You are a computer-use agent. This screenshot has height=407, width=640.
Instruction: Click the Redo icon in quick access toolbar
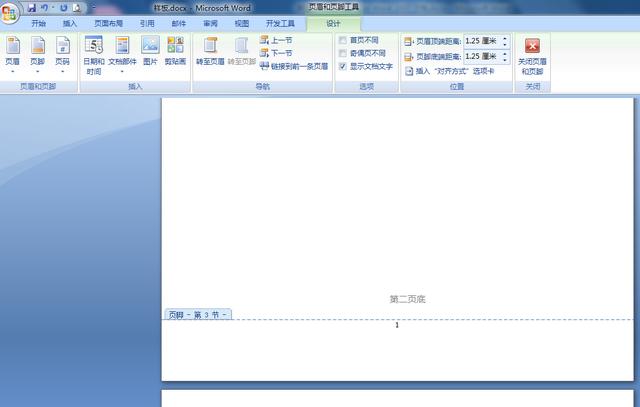(64, 8)
